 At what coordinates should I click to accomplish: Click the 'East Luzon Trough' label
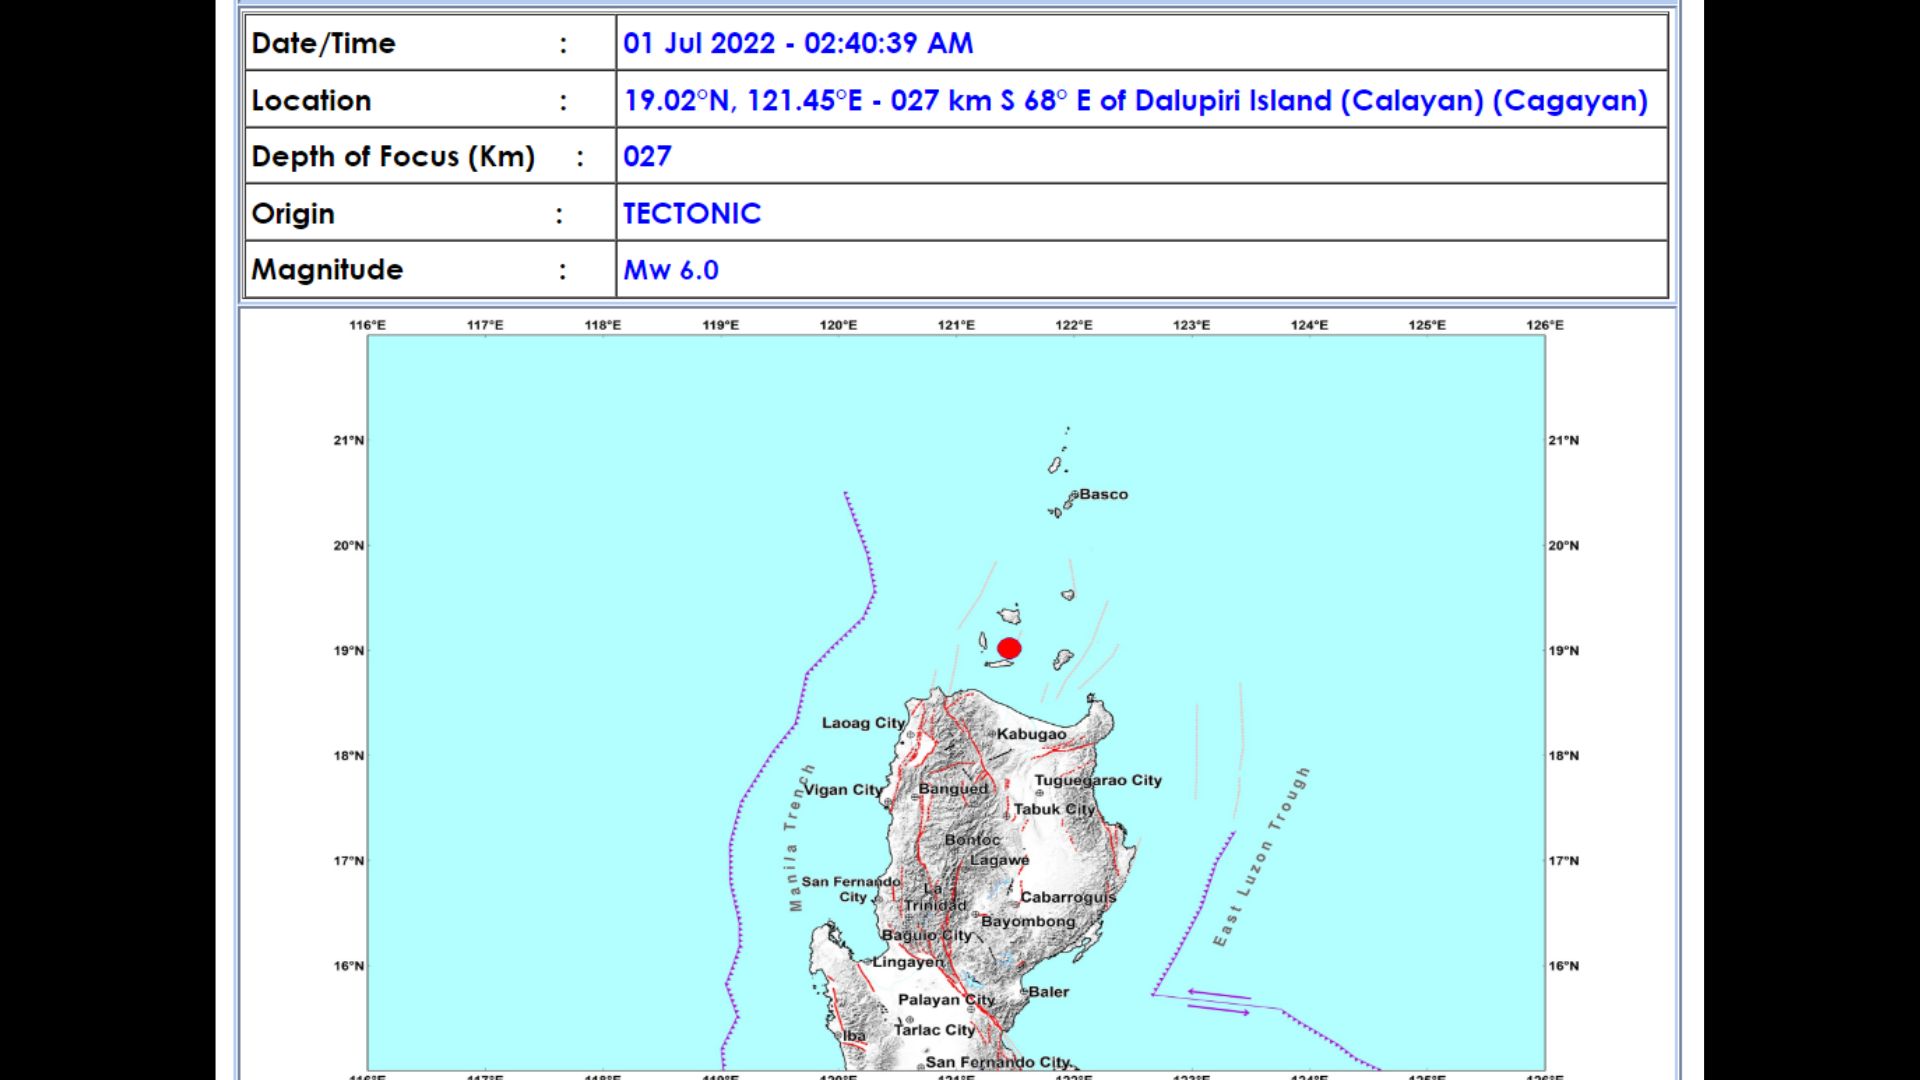click(x=1261, y=857)
